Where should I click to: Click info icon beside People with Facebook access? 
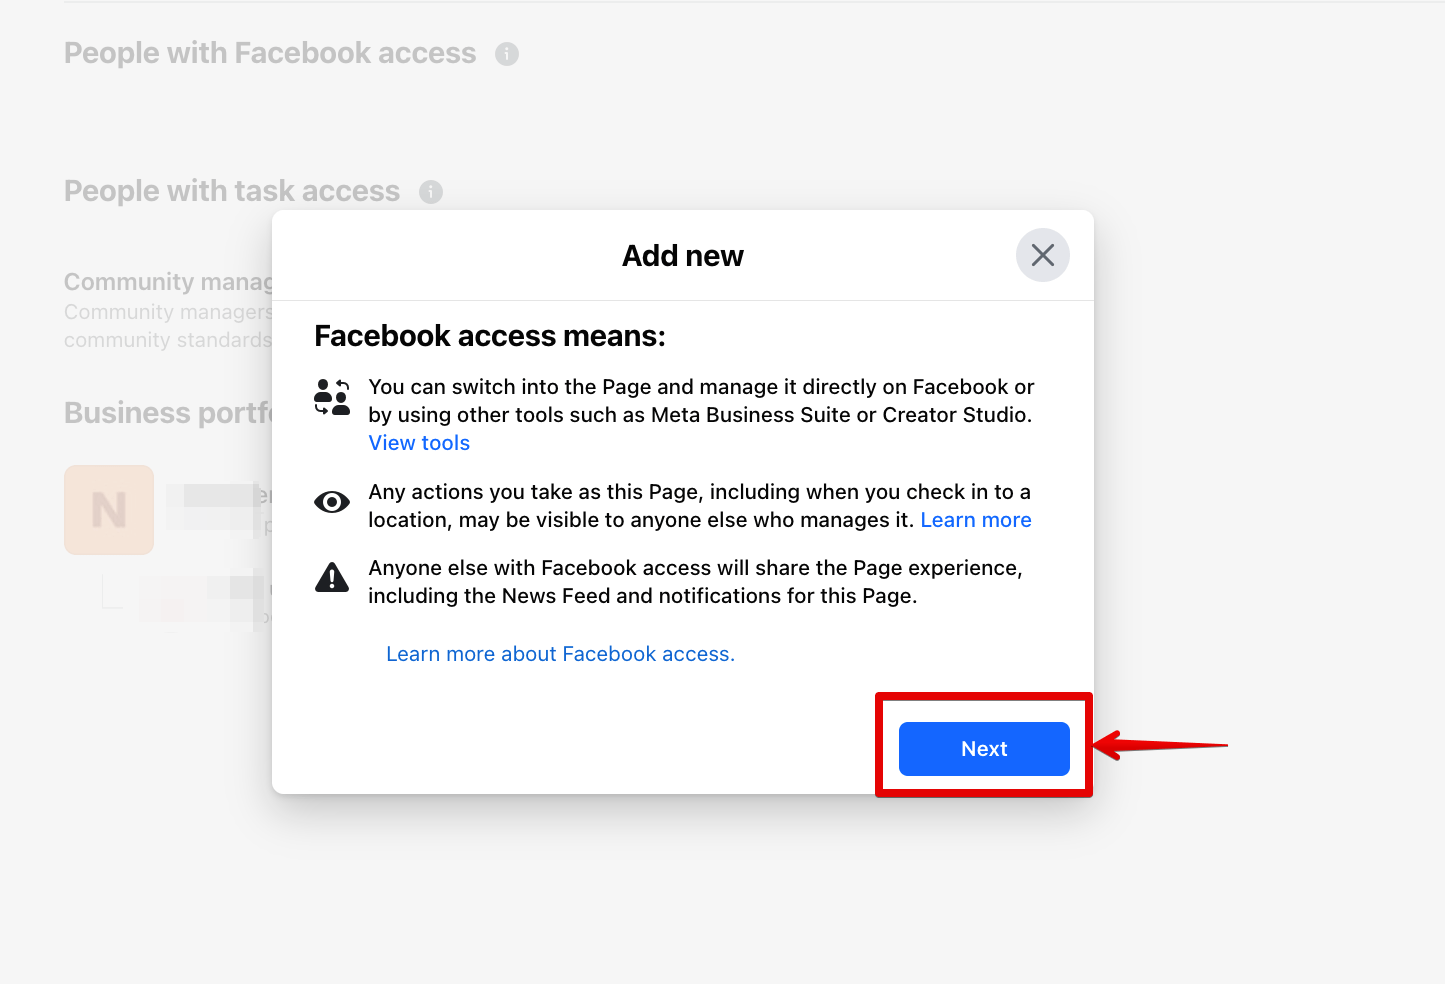coord(507,54)
